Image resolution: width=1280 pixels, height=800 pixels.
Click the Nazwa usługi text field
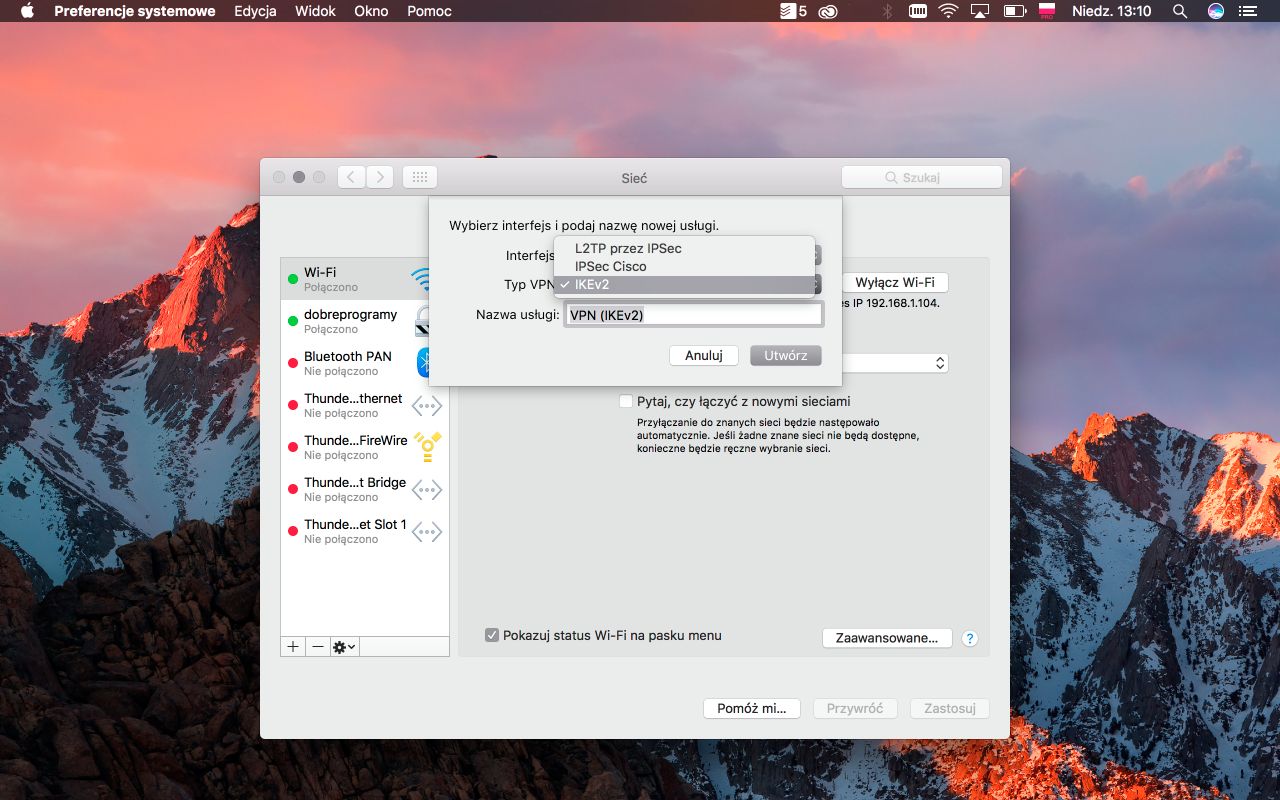(694, 315)
